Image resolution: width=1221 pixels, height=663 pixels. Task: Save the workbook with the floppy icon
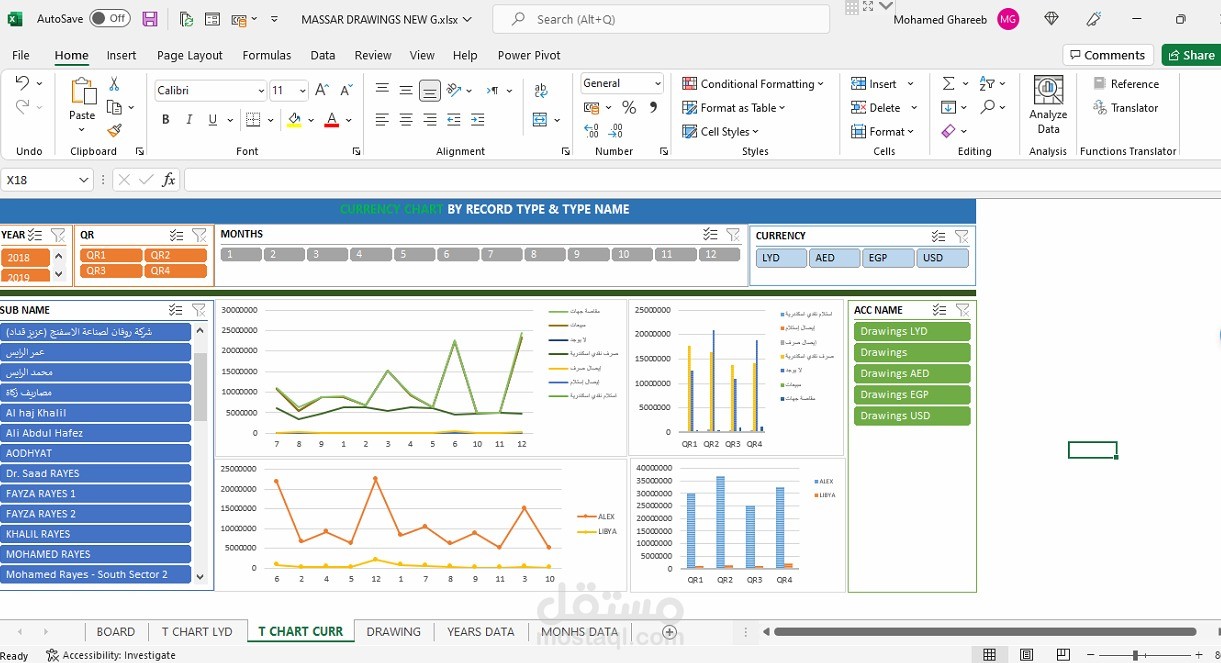click(150, 19)
